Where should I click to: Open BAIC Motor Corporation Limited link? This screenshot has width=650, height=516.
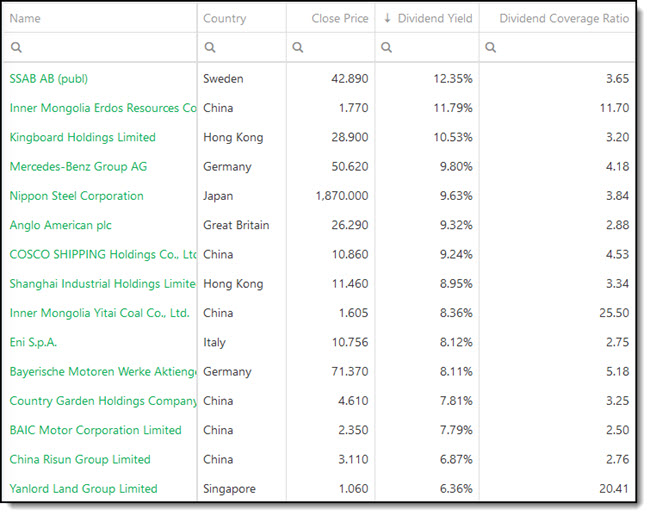(x=95, y=430)
